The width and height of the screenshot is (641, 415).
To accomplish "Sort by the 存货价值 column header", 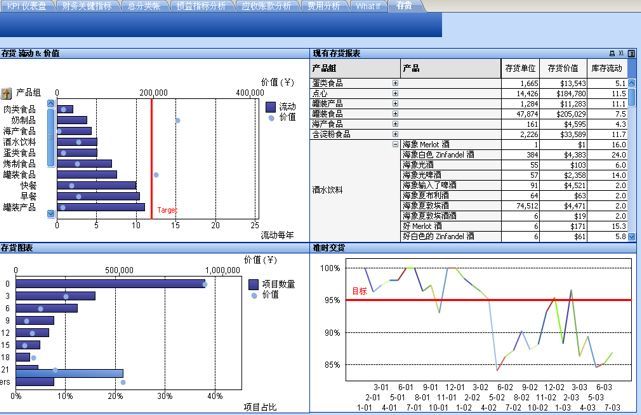I will (565, 67).
